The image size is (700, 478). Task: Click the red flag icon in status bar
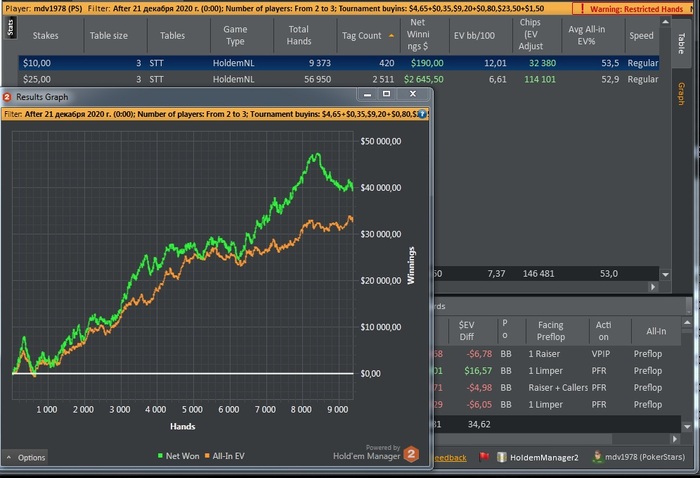click(x=484, y=457)
